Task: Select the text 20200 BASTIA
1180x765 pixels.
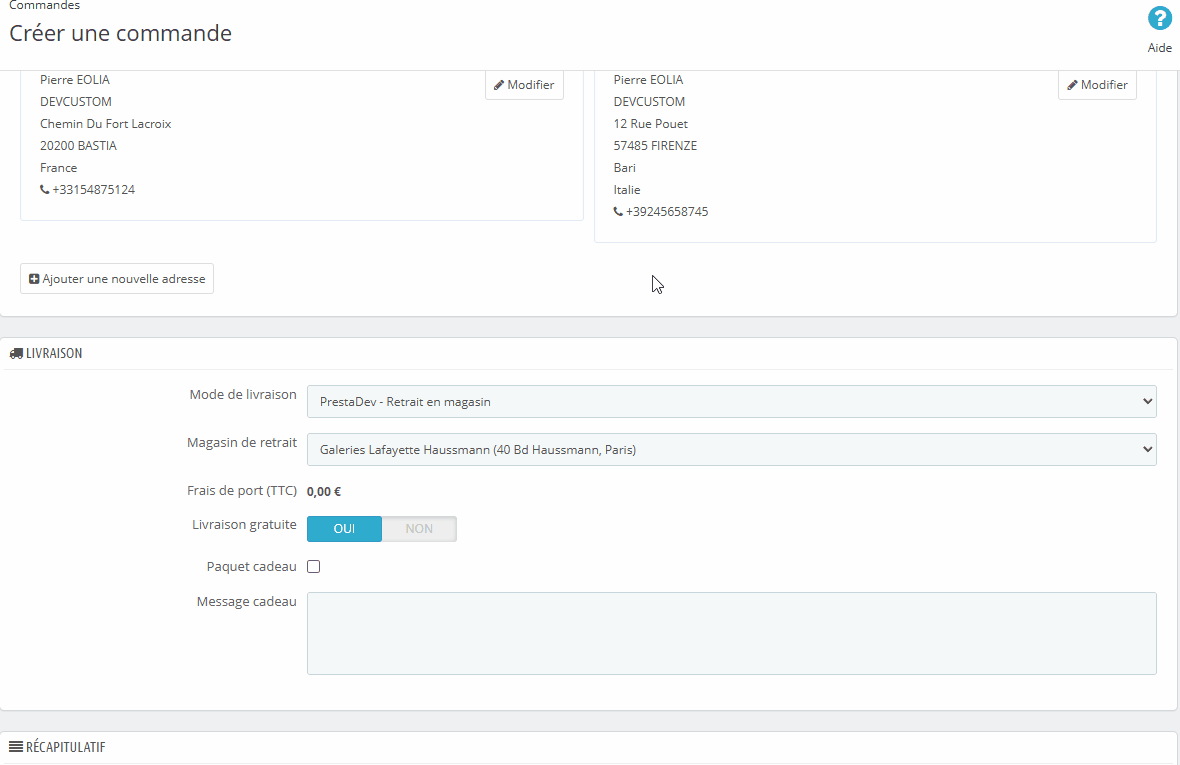Action: [x=78, y=146]
